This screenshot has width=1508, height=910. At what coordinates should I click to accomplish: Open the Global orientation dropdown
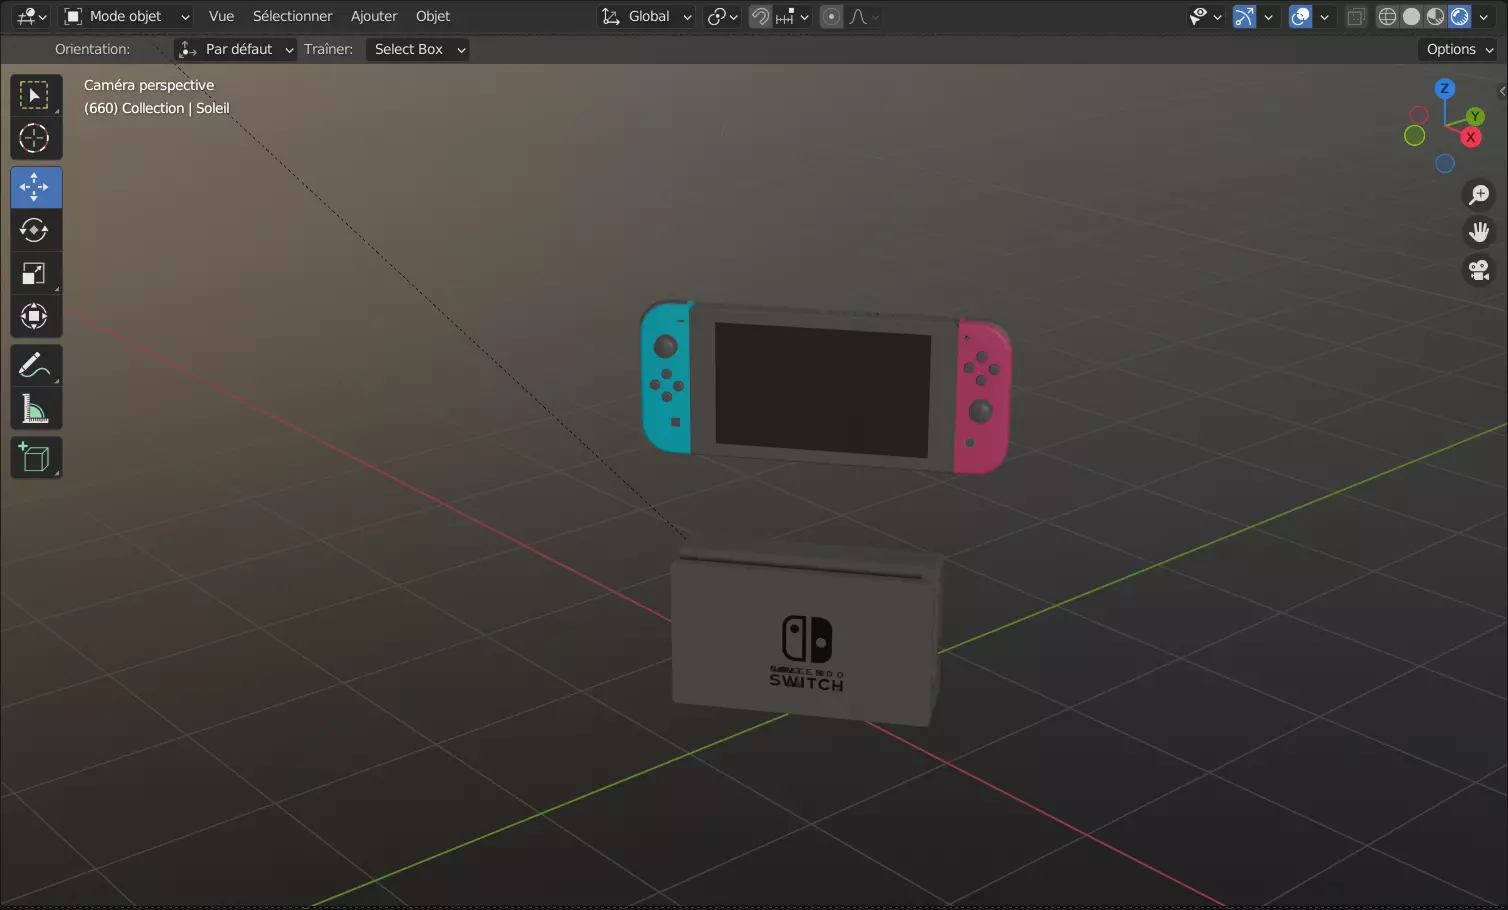pos(646,17)
